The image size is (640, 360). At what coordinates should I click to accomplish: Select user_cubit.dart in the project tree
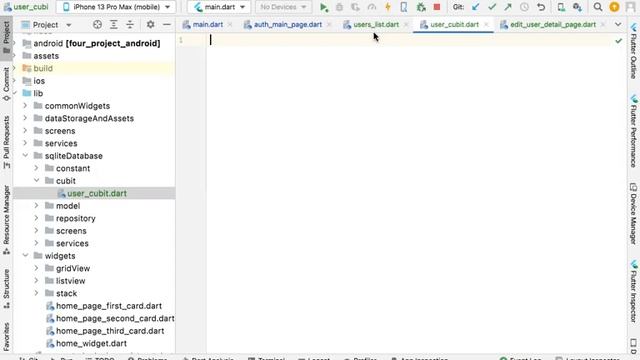point(94,193)
